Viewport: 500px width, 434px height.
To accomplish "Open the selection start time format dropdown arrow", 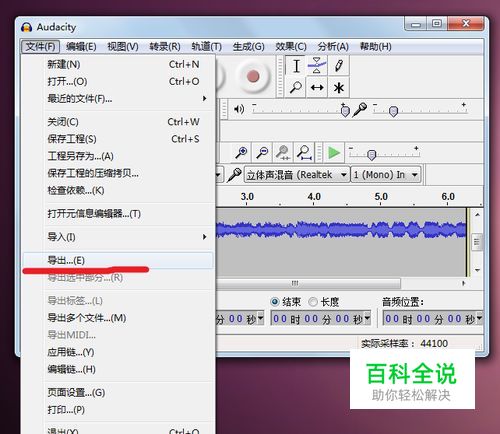I will pyautogui.click(x=260, y=318).
